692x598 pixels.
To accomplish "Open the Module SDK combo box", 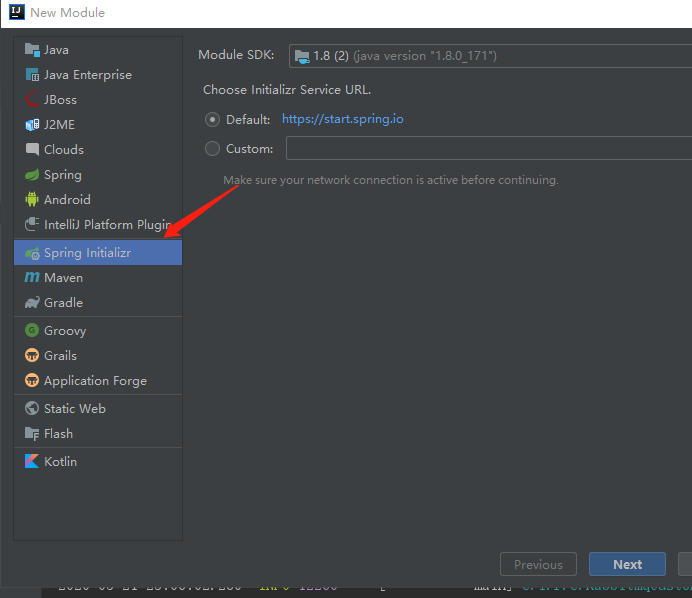I will (490, 56).
